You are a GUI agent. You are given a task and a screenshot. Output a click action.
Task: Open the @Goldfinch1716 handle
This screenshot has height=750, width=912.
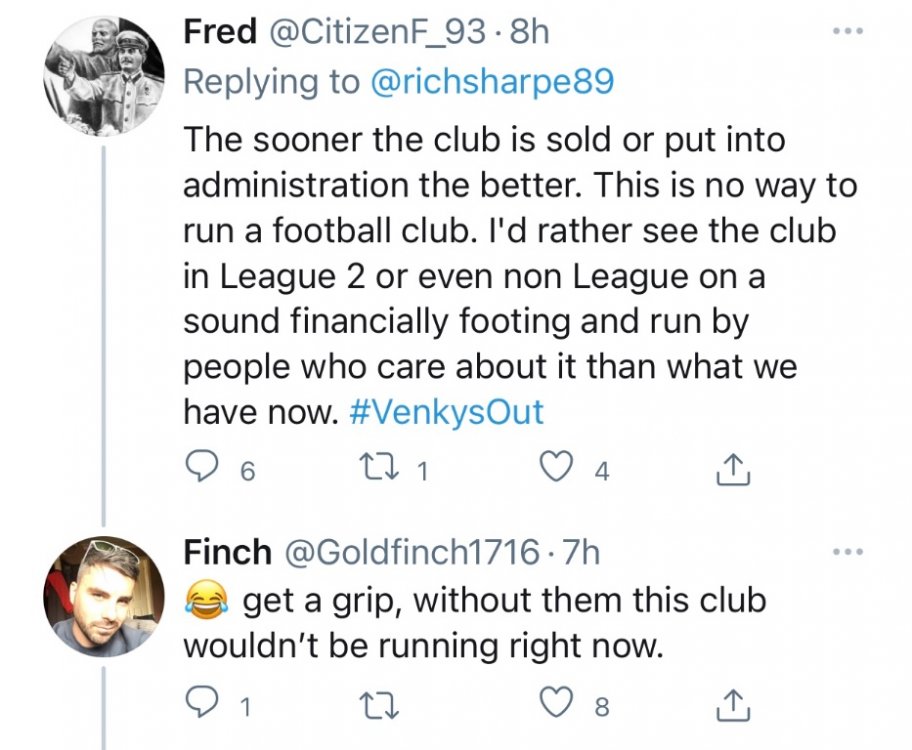click(415, 551)
